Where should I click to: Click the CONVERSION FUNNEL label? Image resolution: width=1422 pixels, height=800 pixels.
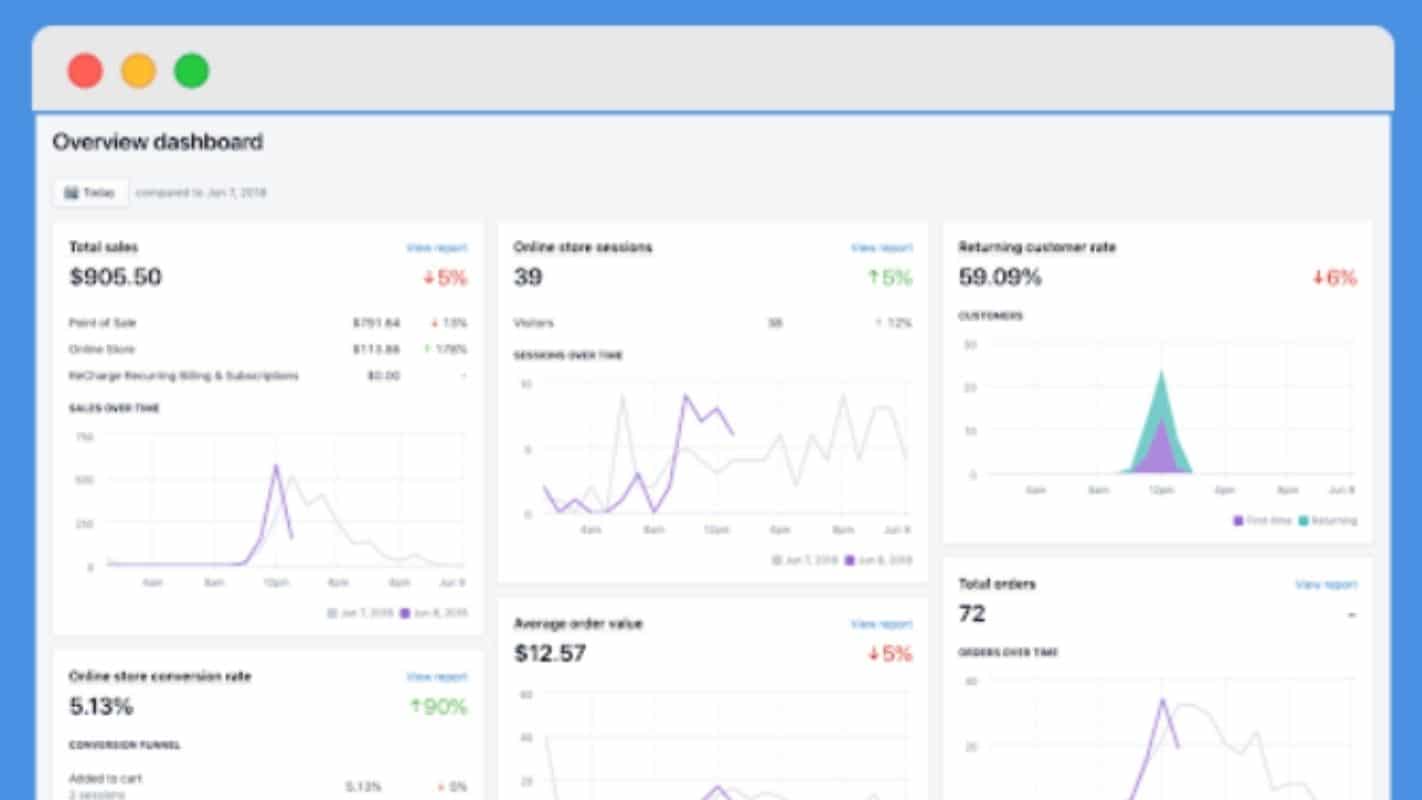(125, 745)
